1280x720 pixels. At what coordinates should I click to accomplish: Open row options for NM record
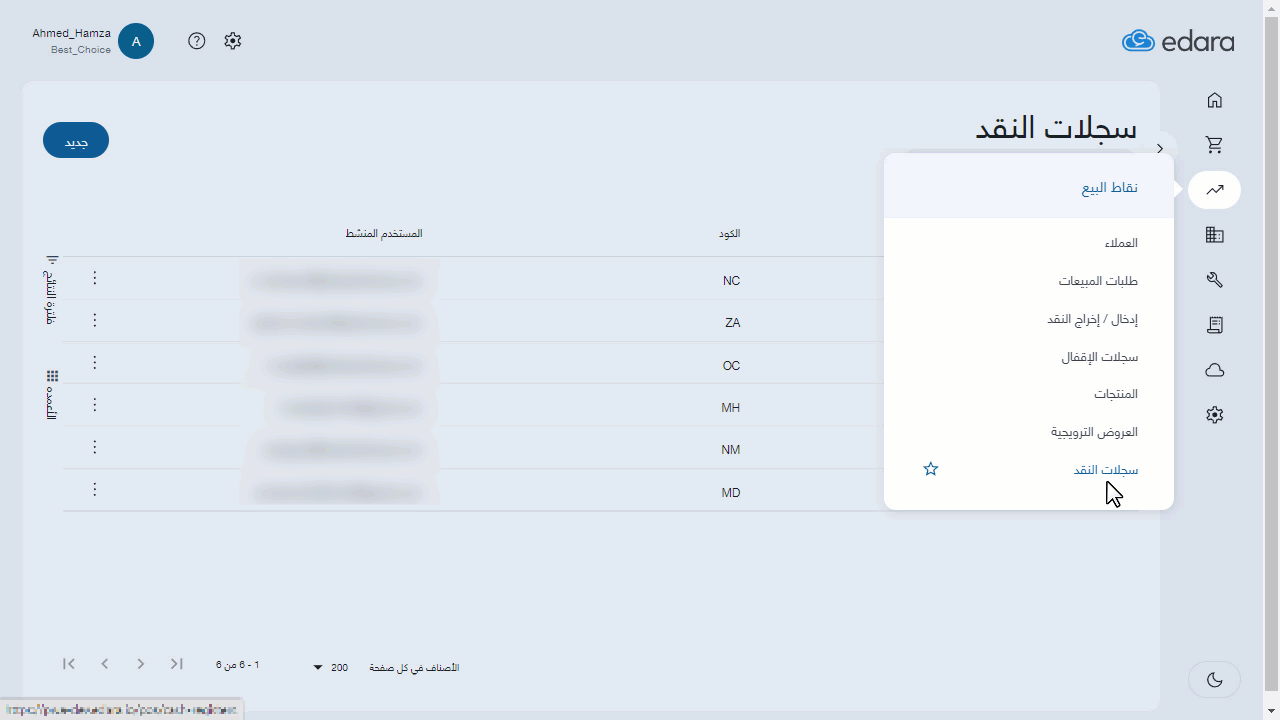95,447
